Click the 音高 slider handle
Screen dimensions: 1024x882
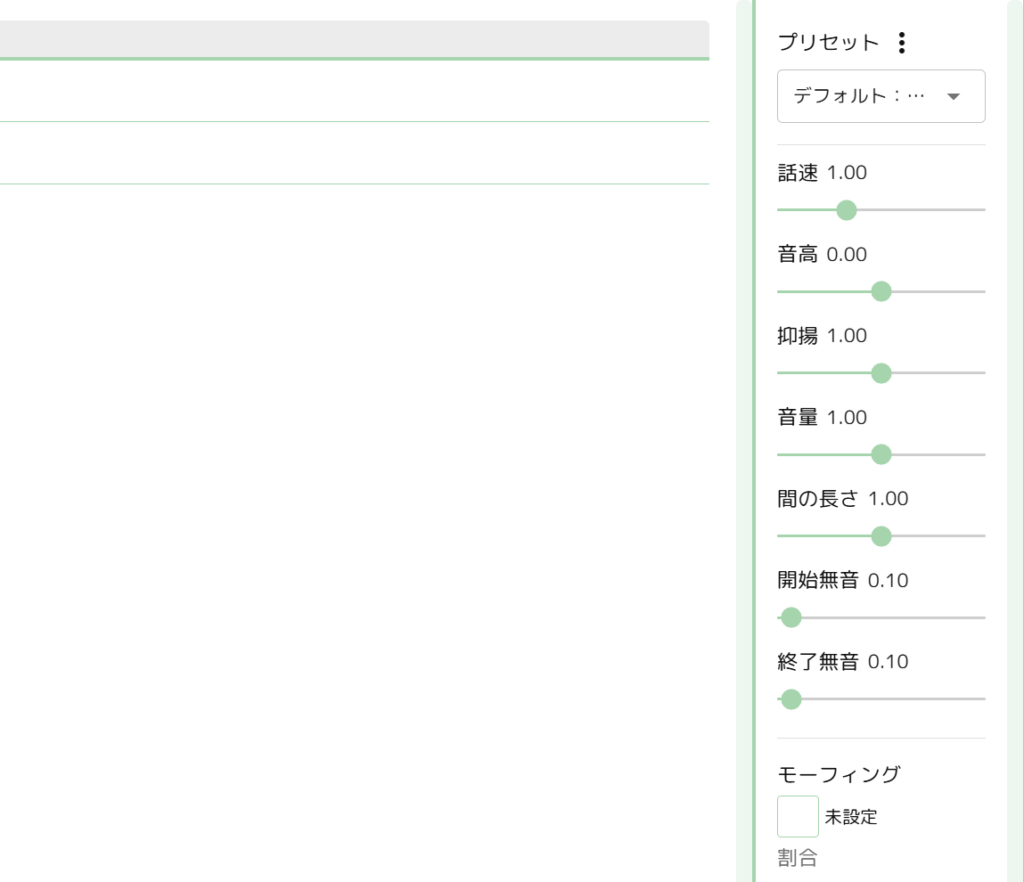coord(881,291)
